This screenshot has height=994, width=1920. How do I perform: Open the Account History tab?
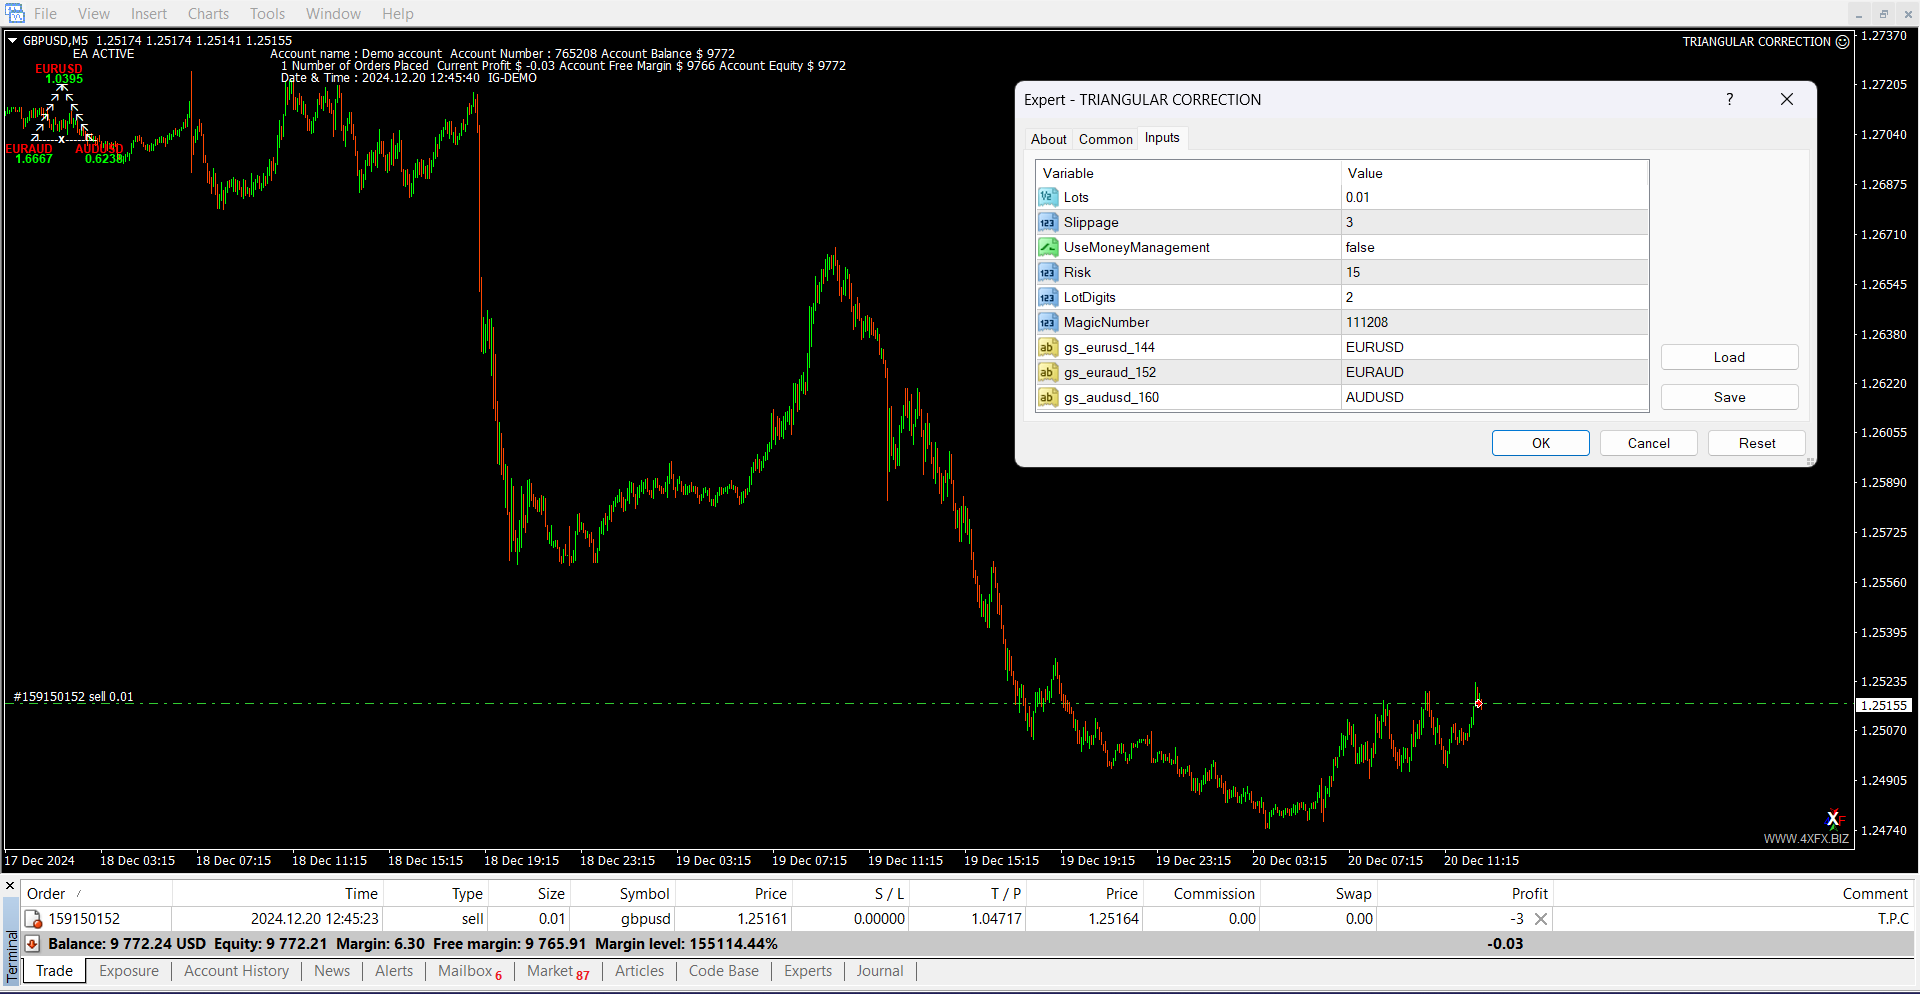tap(236, 971)
